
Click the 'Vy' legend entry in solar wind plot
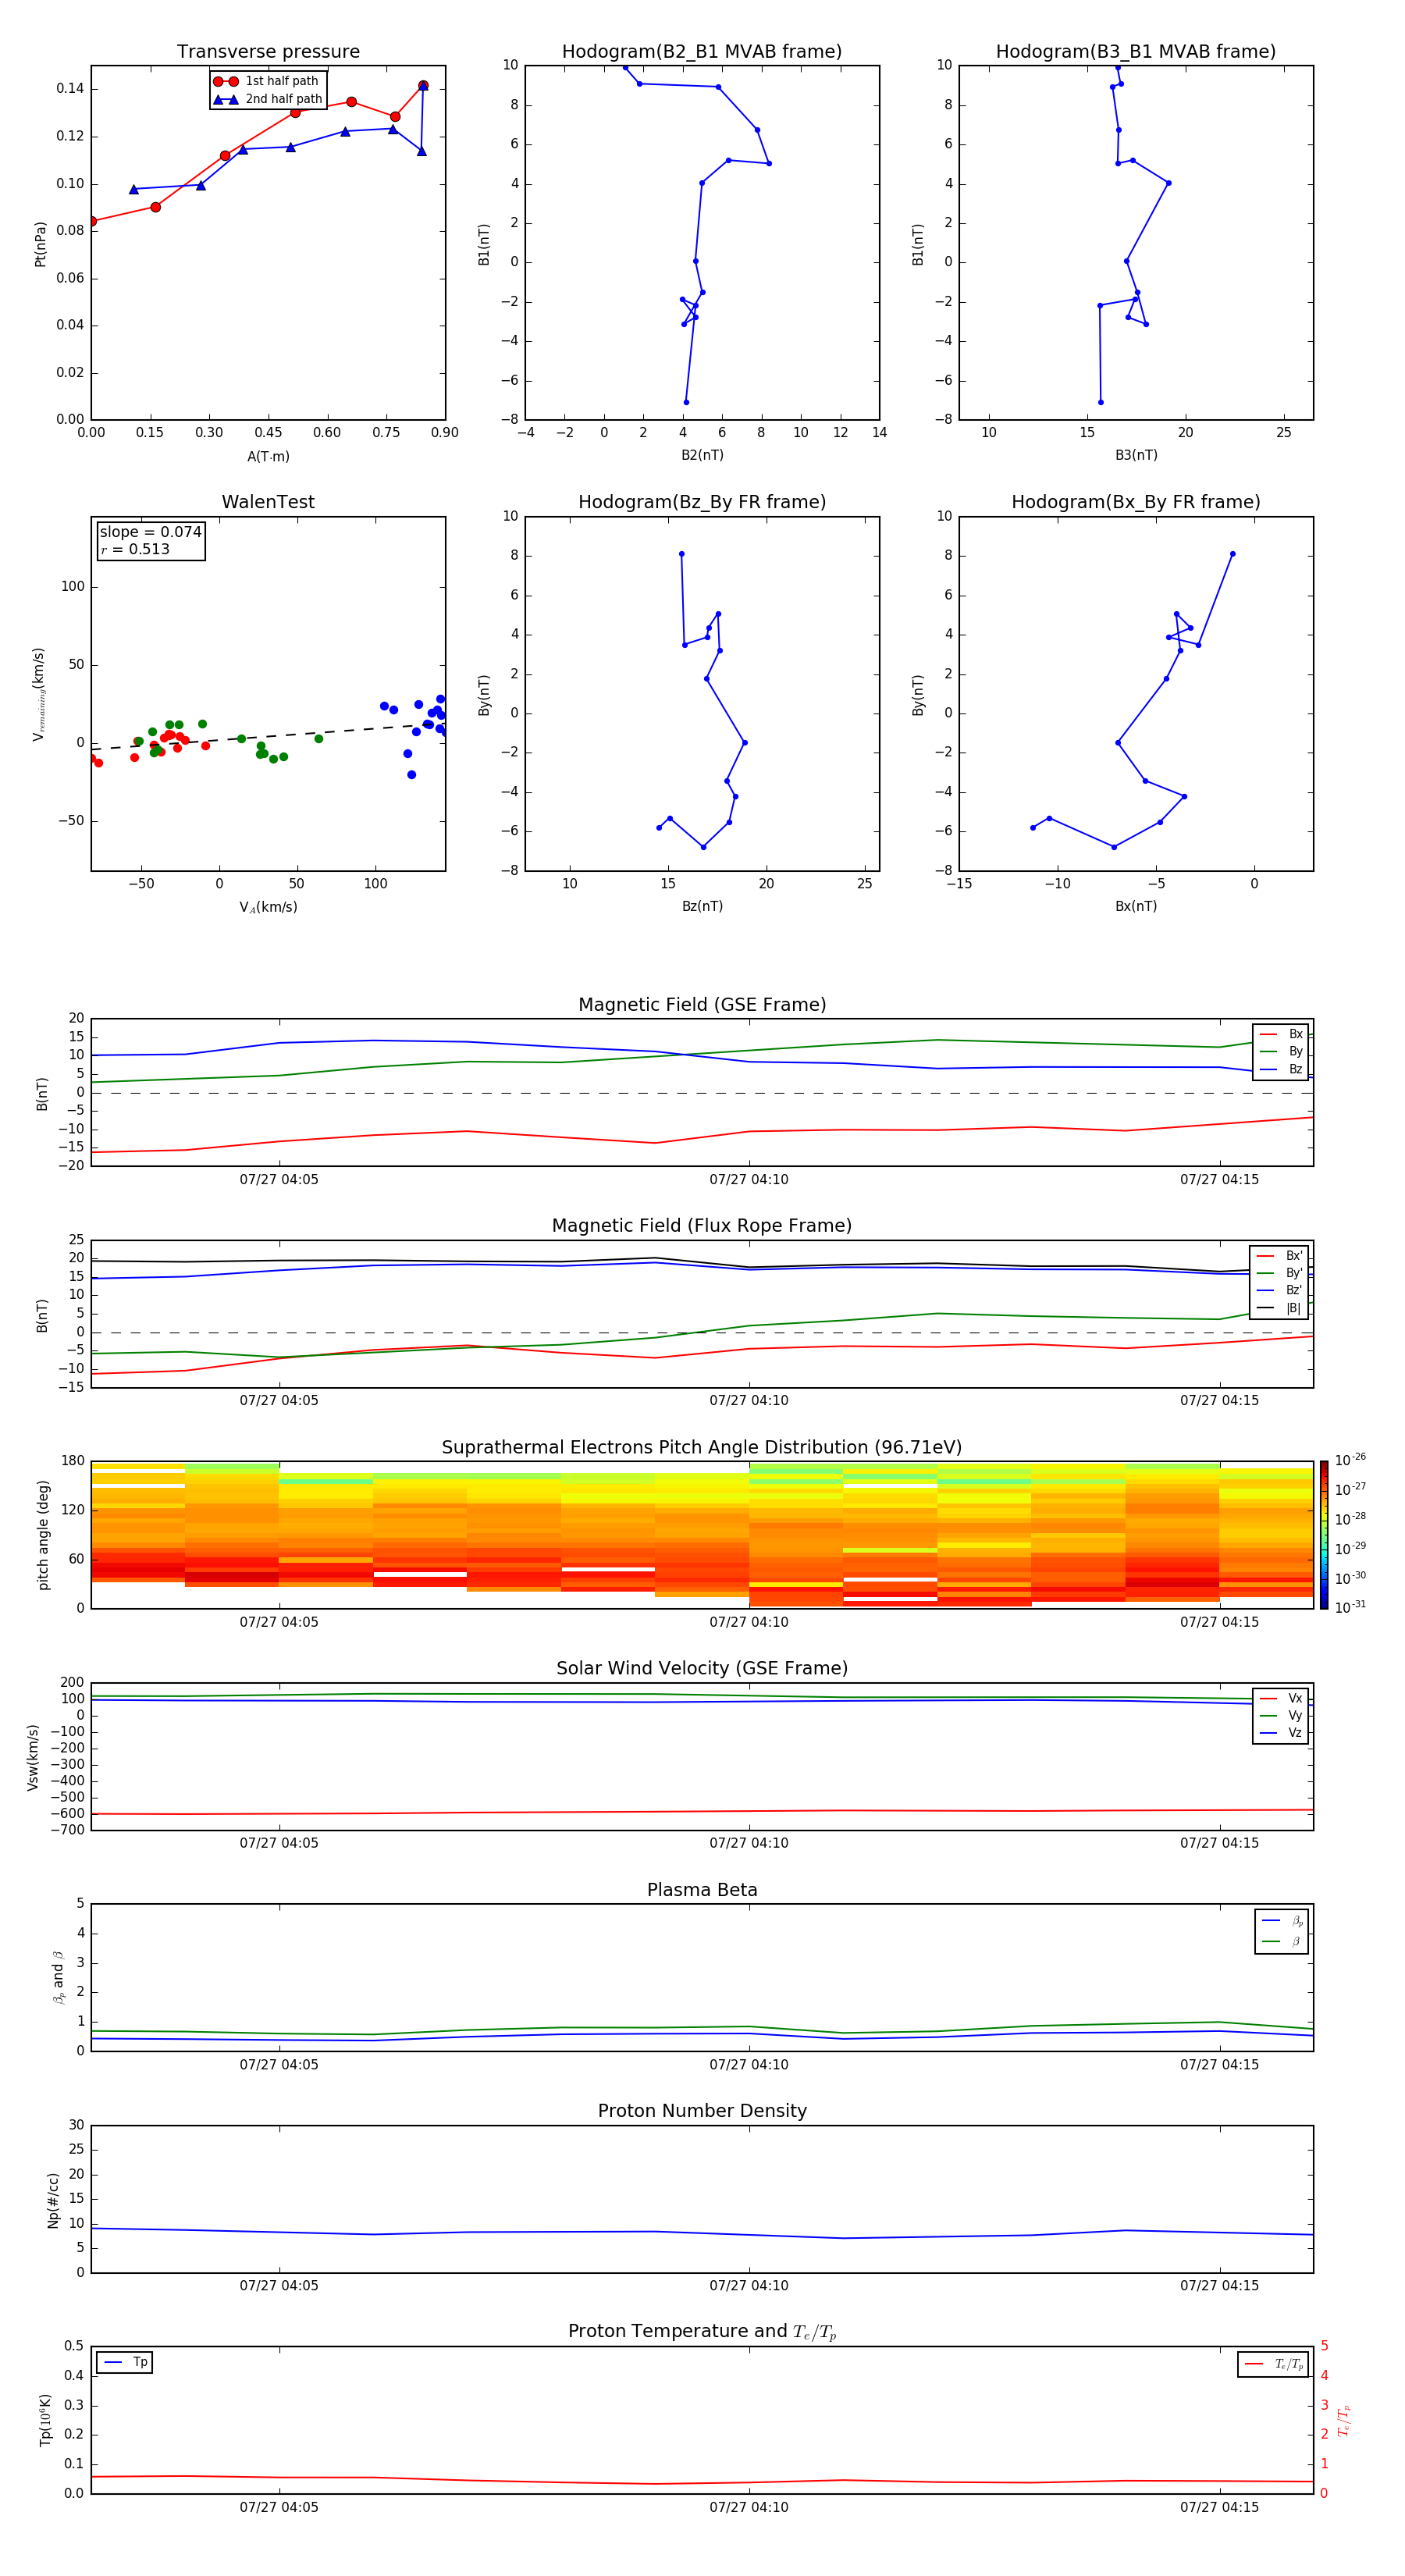[x=1281, y=1716]
